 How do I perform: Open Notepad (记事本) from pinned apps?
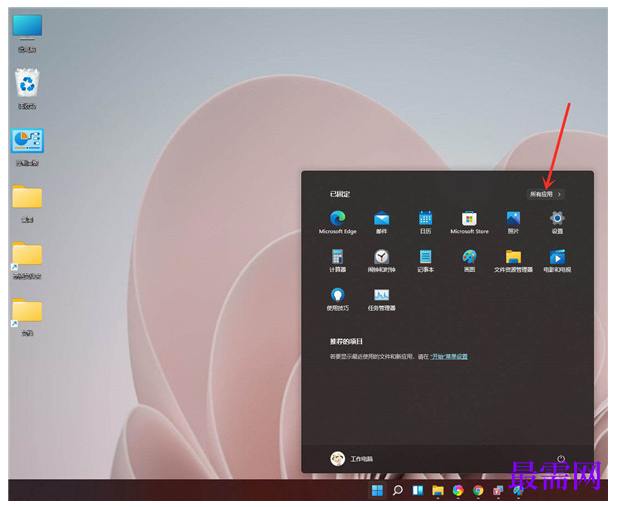point(425,261)
